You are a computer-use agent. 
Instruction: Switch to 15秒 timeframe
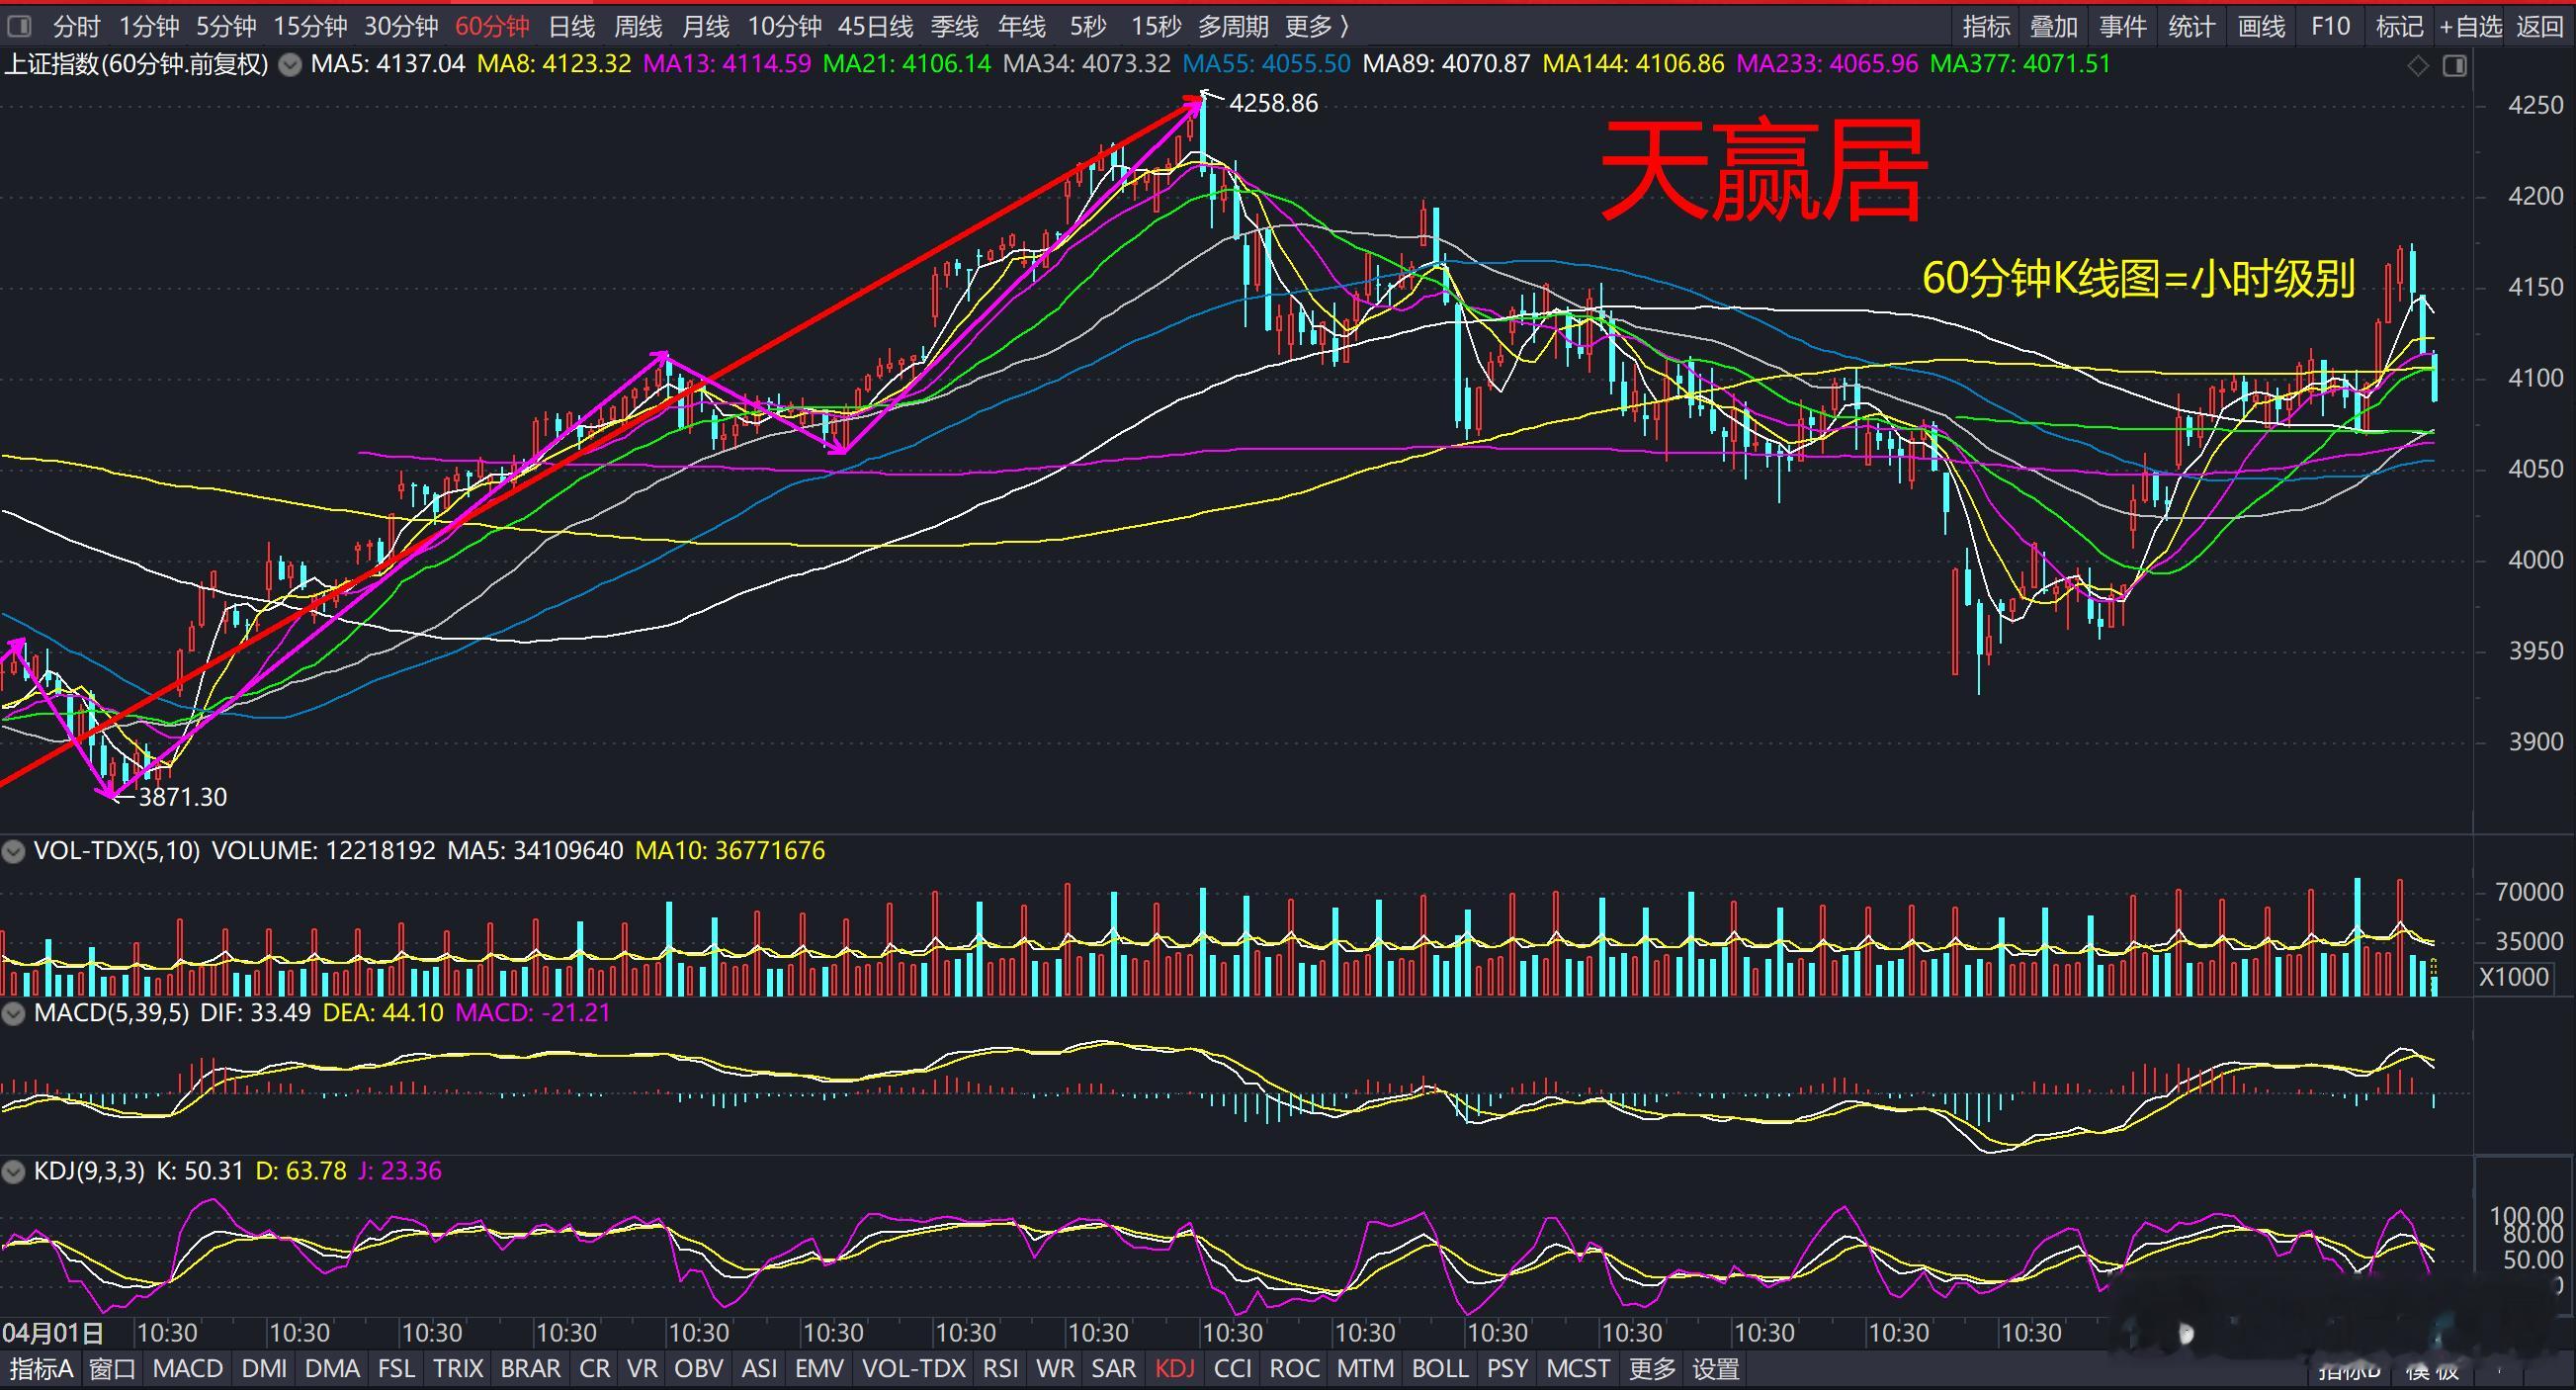1156,26
